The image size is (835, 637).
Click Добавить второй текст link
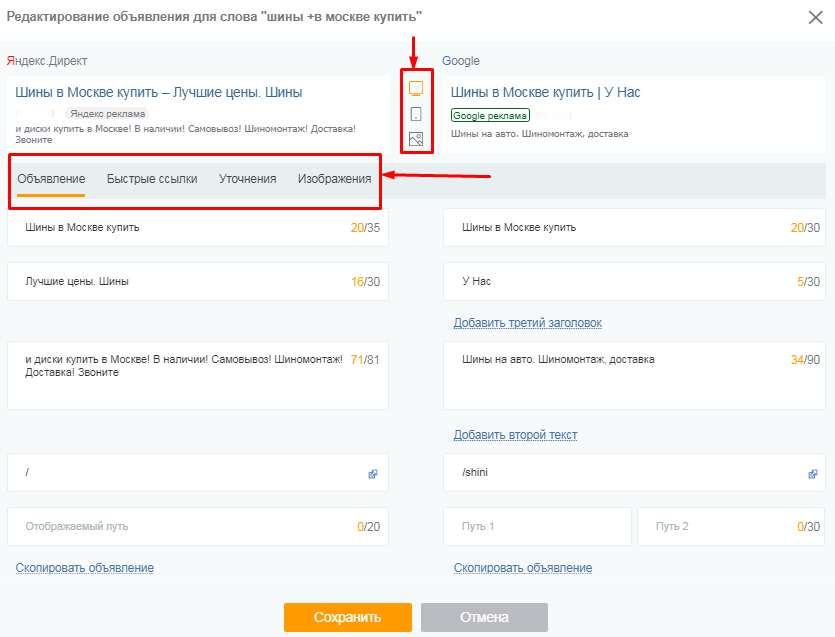[515, 435]
